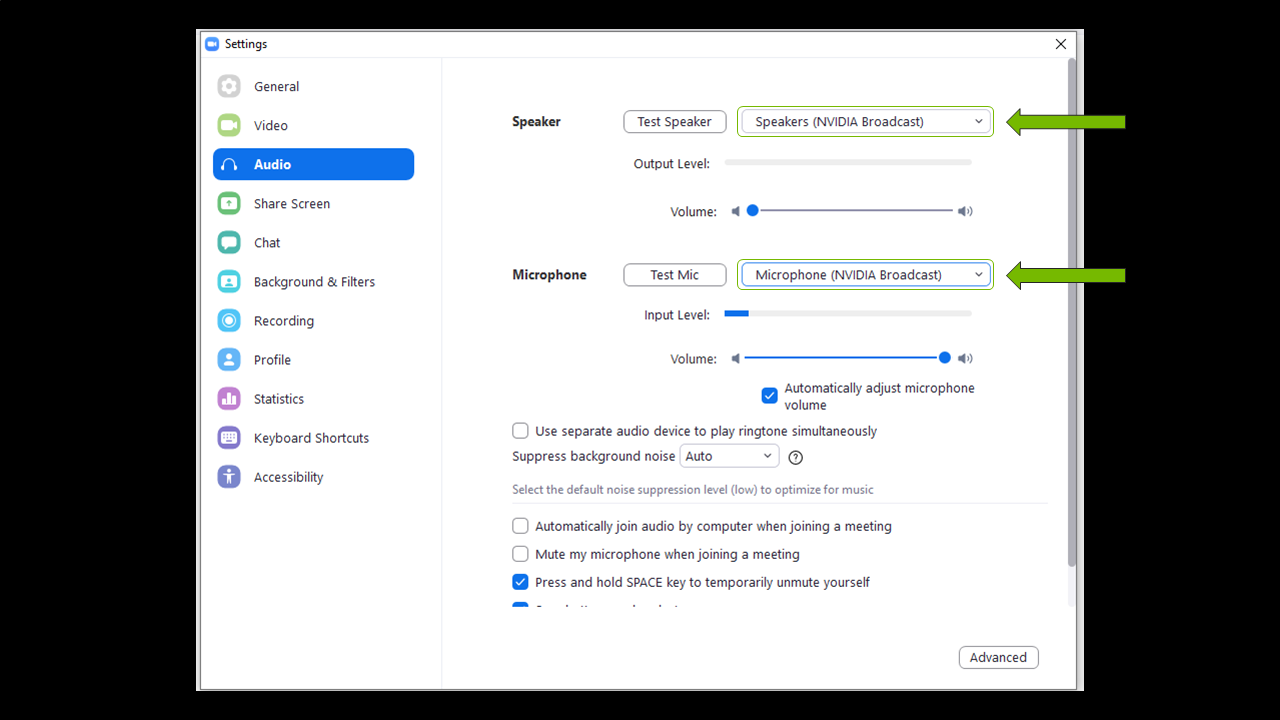Screen dimensions: 1280x720
Task: Click the settings panel vertical scrollbar
Action: point(1072,300)
